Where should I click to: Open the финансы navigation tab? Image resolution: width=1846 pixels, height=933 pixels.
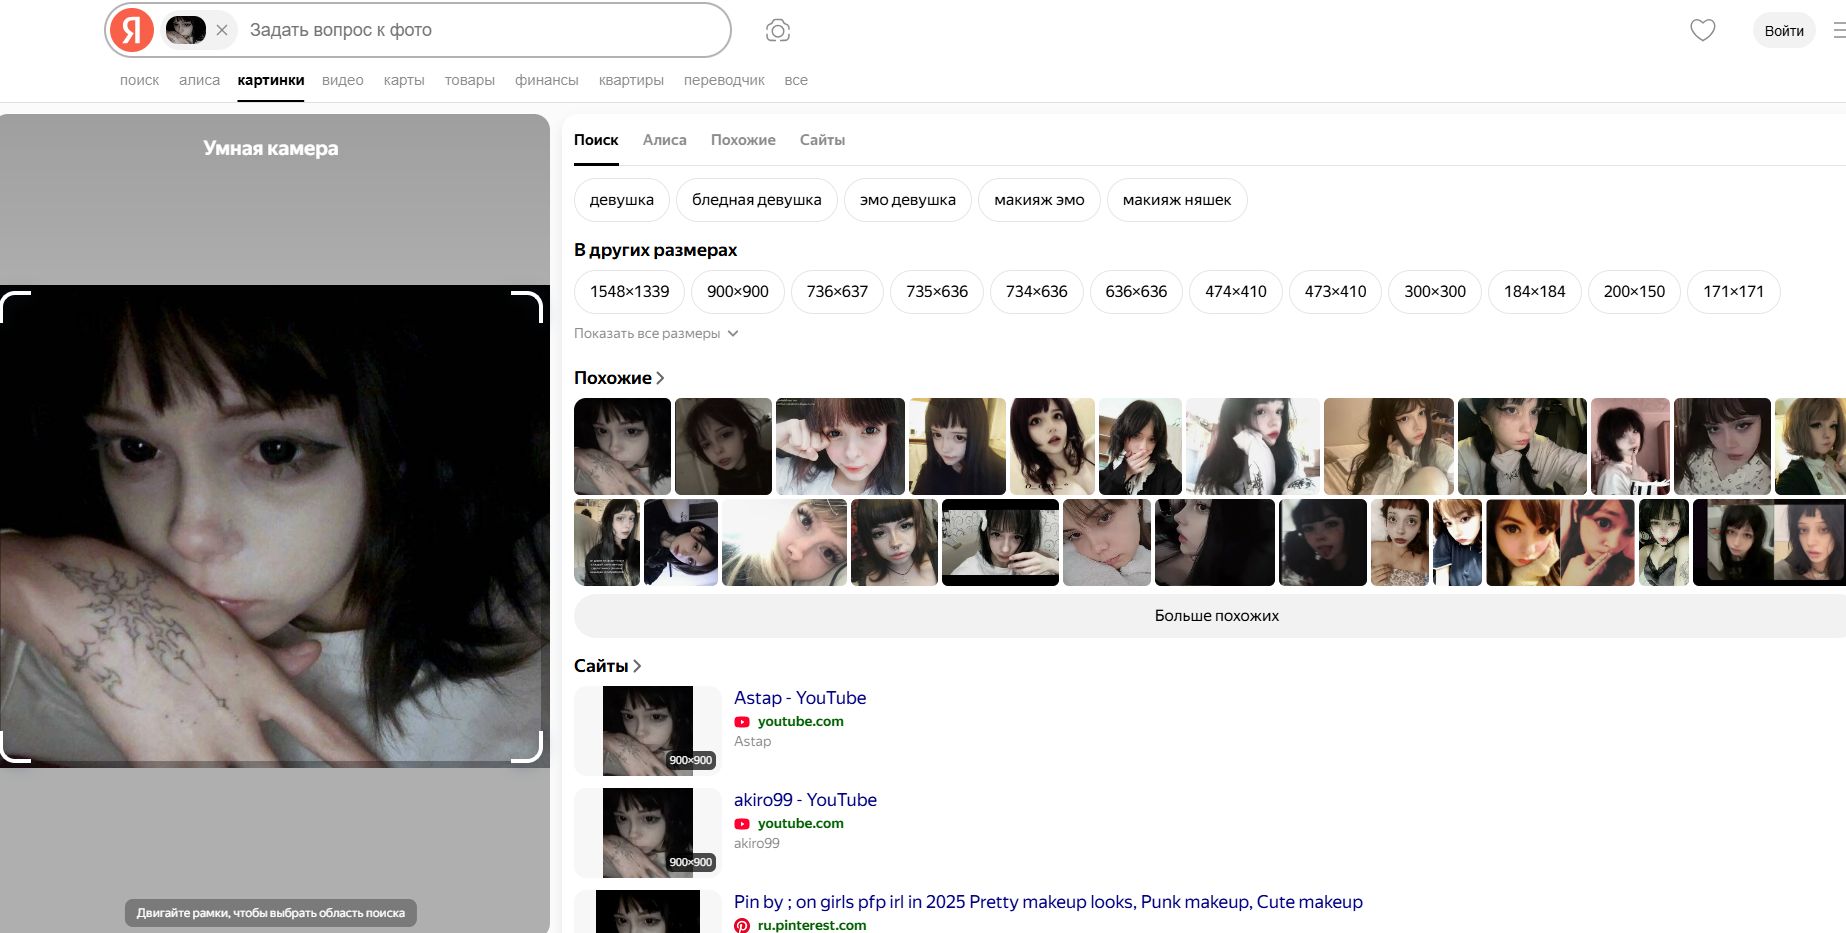click(547, 80)
